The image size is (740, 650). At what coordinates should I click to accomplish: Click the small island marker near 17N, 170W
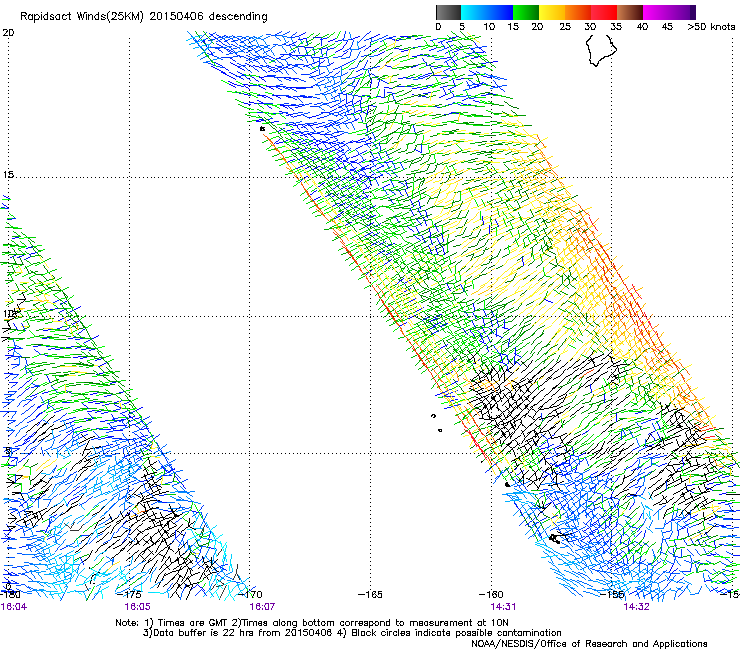262,128
